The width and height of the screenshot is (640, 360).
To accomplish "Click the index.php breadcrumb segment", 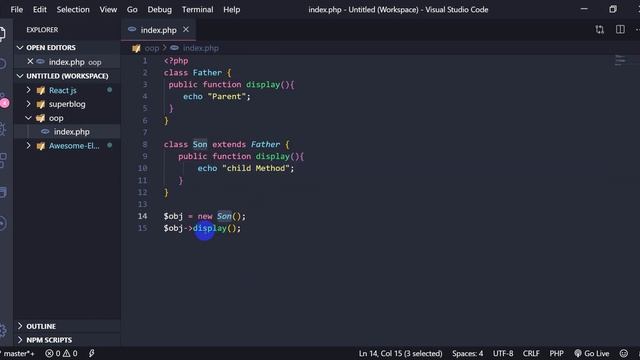I will point(200,48).
